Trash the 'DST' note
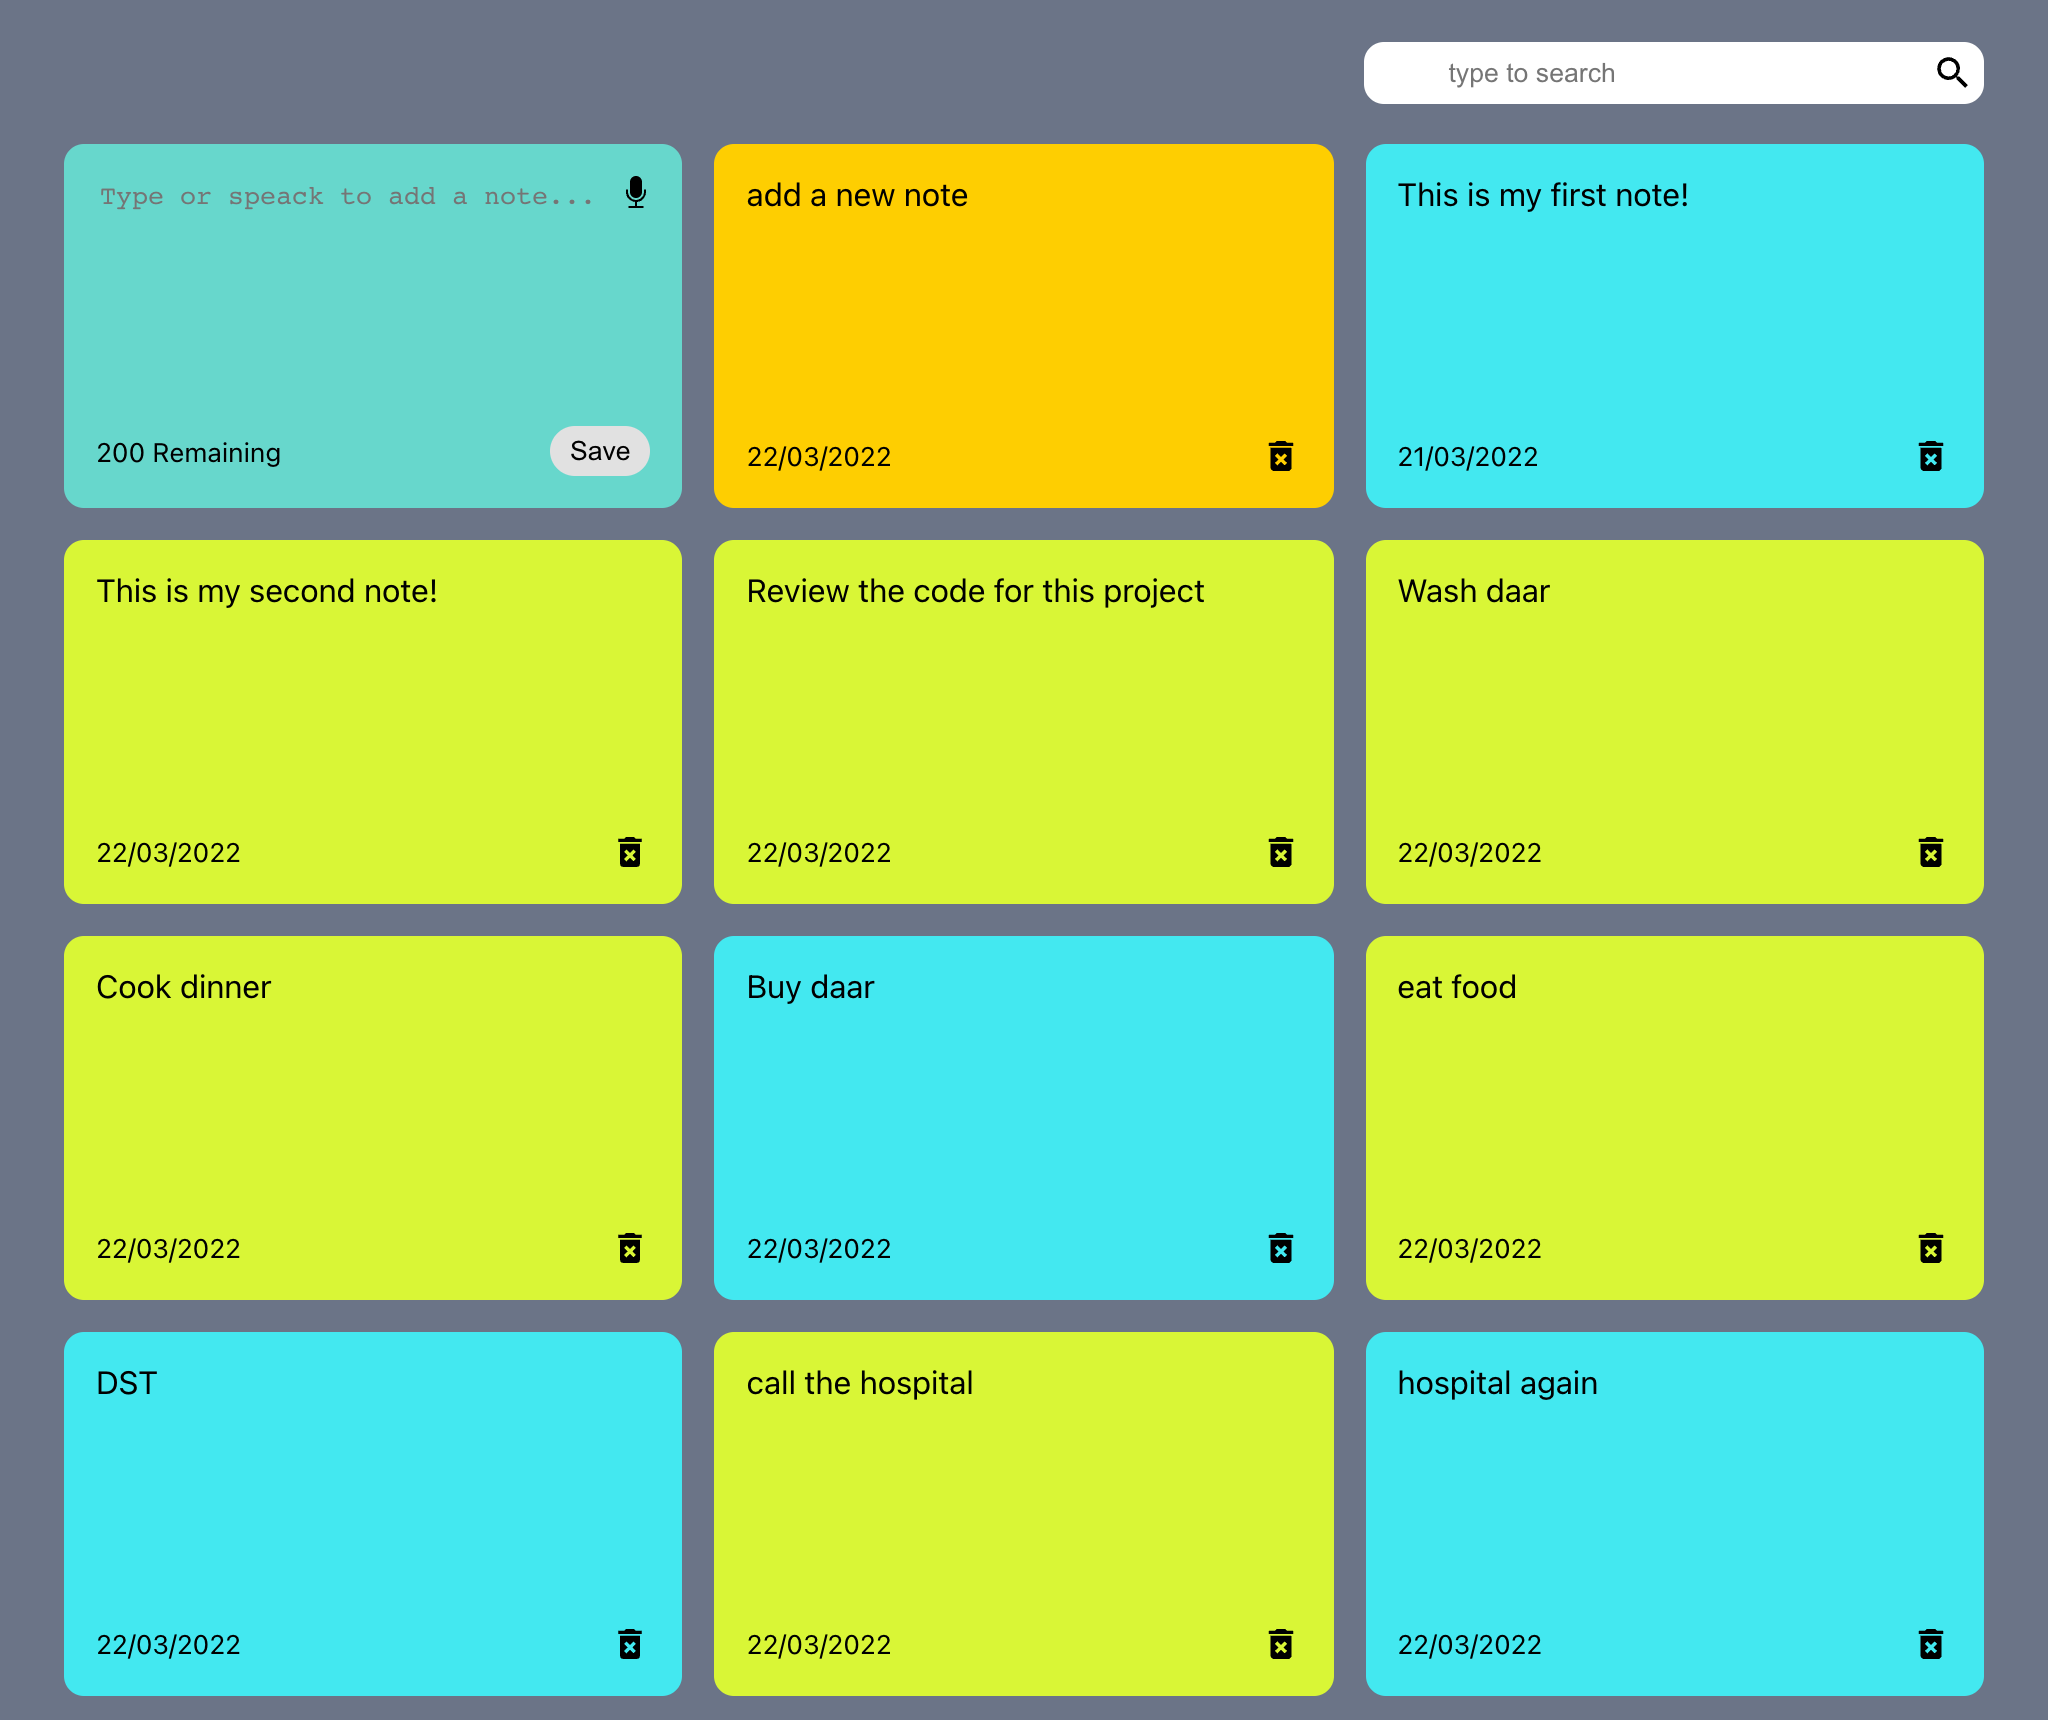The height and width of the screenshot is (1720, 2048). tap(629, 1644)
